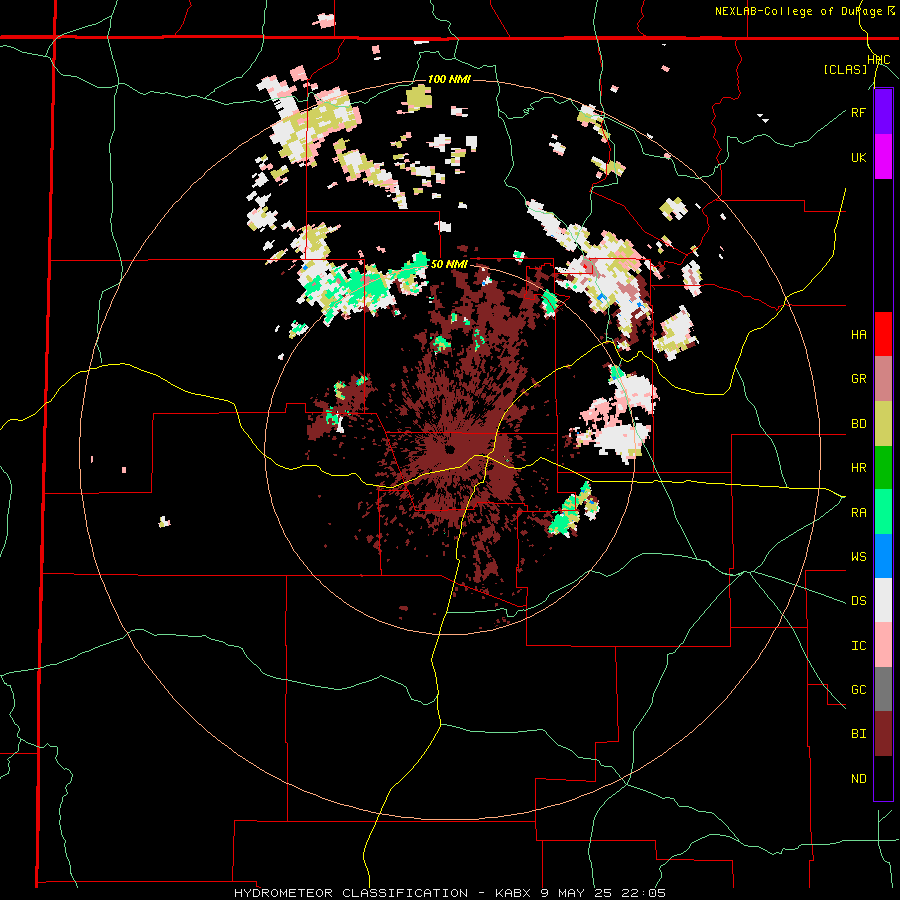The width and height of the screenshot is (900, 900).
Task: Click the 'BI' legend label
Action: tap(858, 734)
